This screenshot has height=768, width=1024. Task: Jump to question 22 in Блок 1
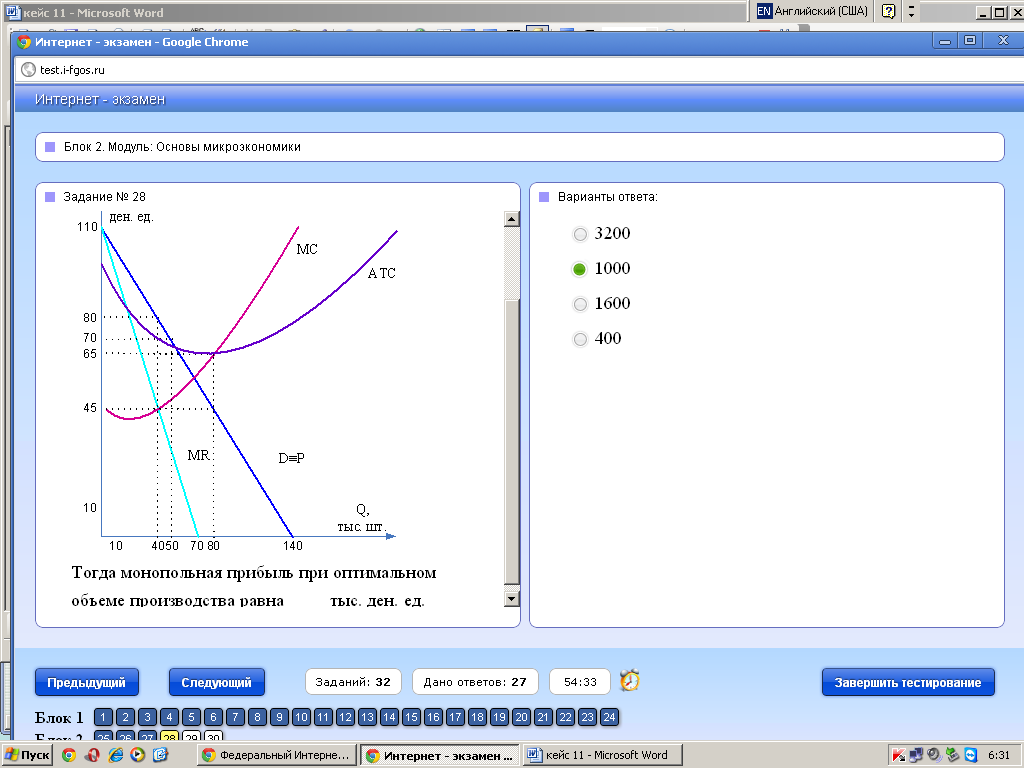565,717
